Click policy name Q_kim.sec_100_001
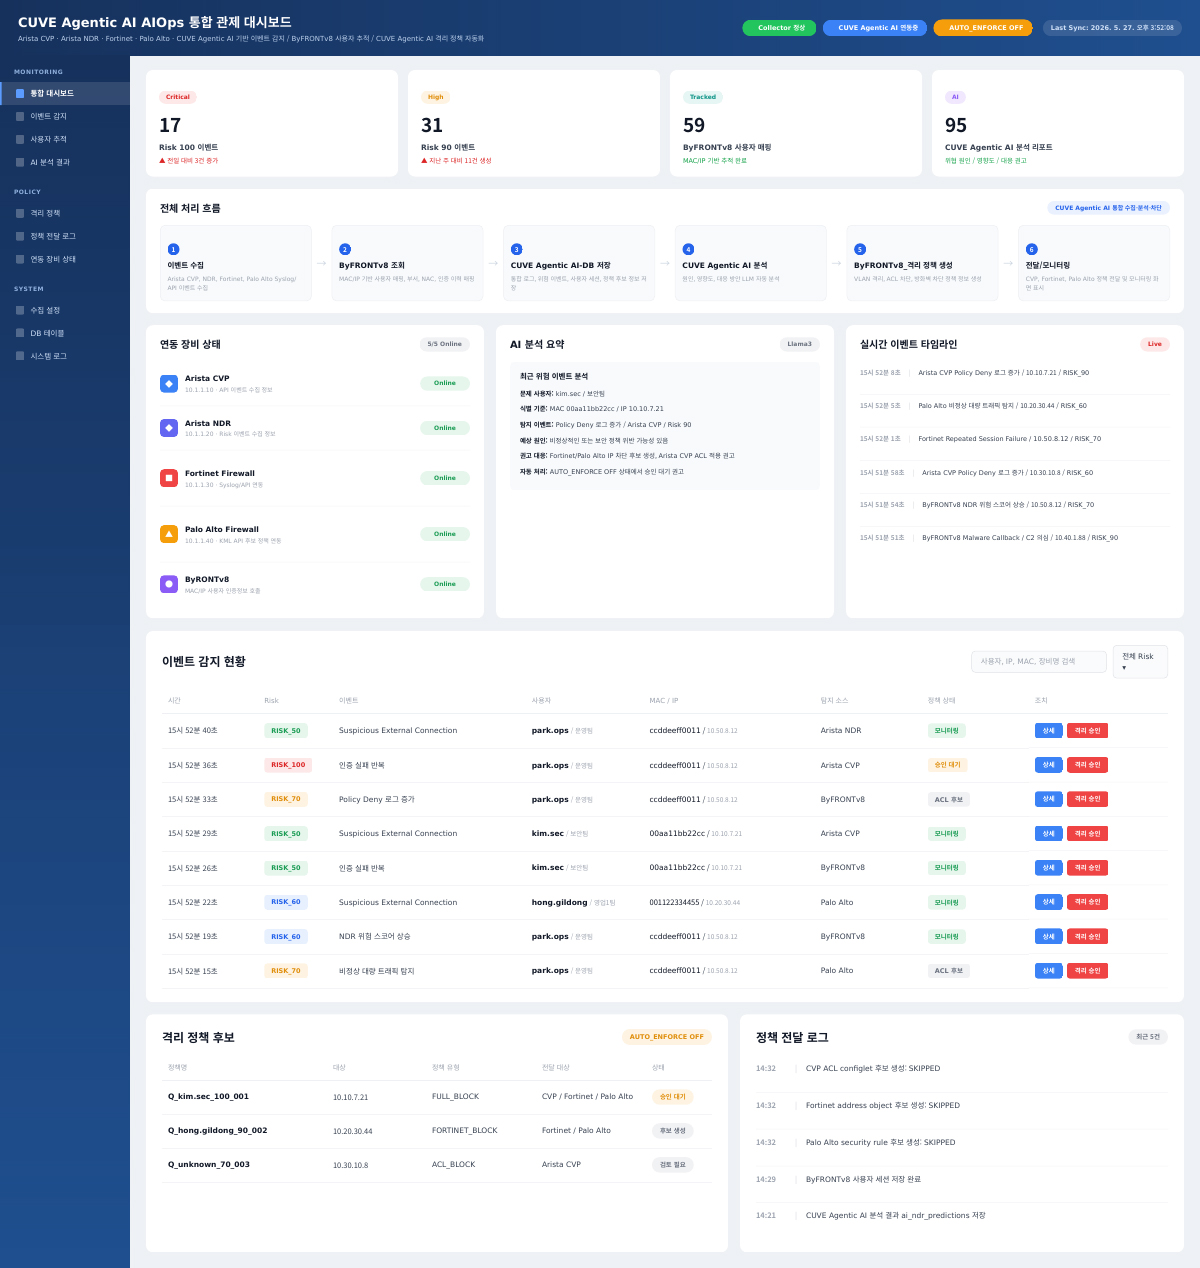Image resolution: width=1200 pixels, height=1268 pixels. click(x=208, y=1097)
